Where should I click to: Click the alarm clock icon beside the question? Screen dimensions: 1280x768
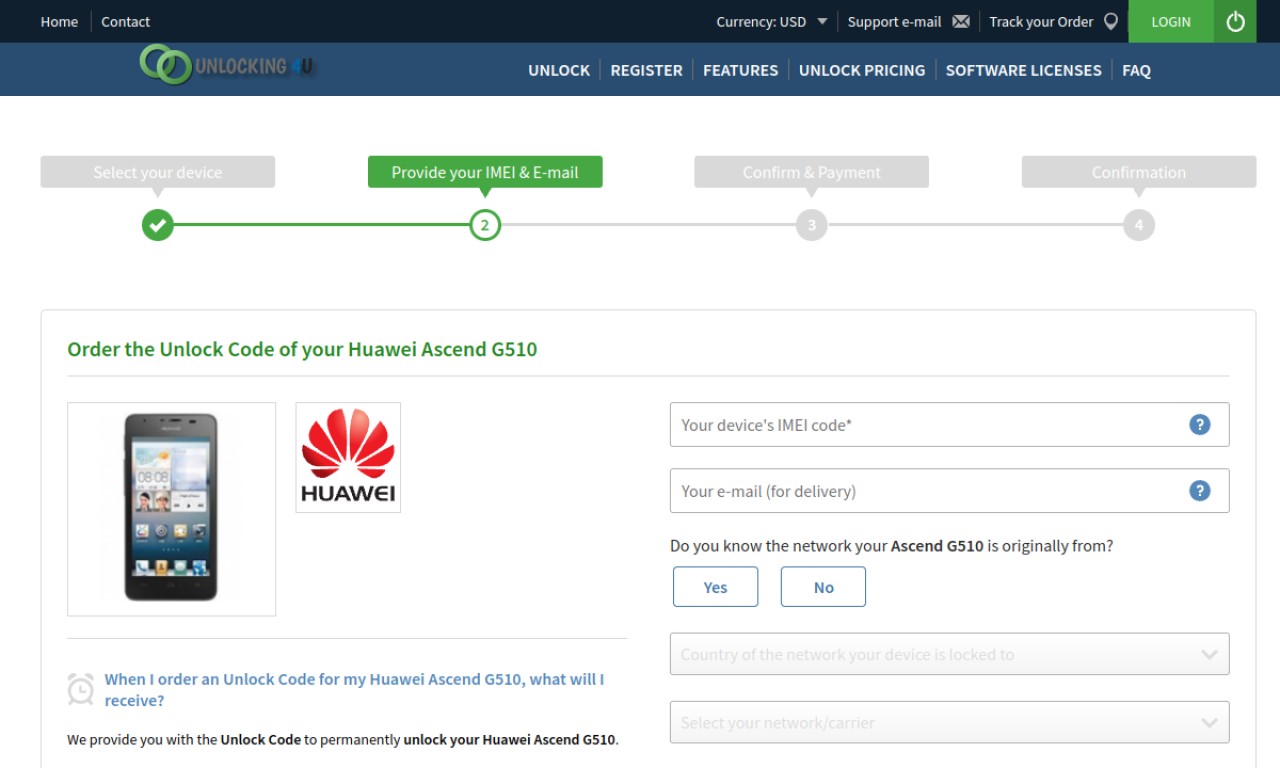click(81, 689)
